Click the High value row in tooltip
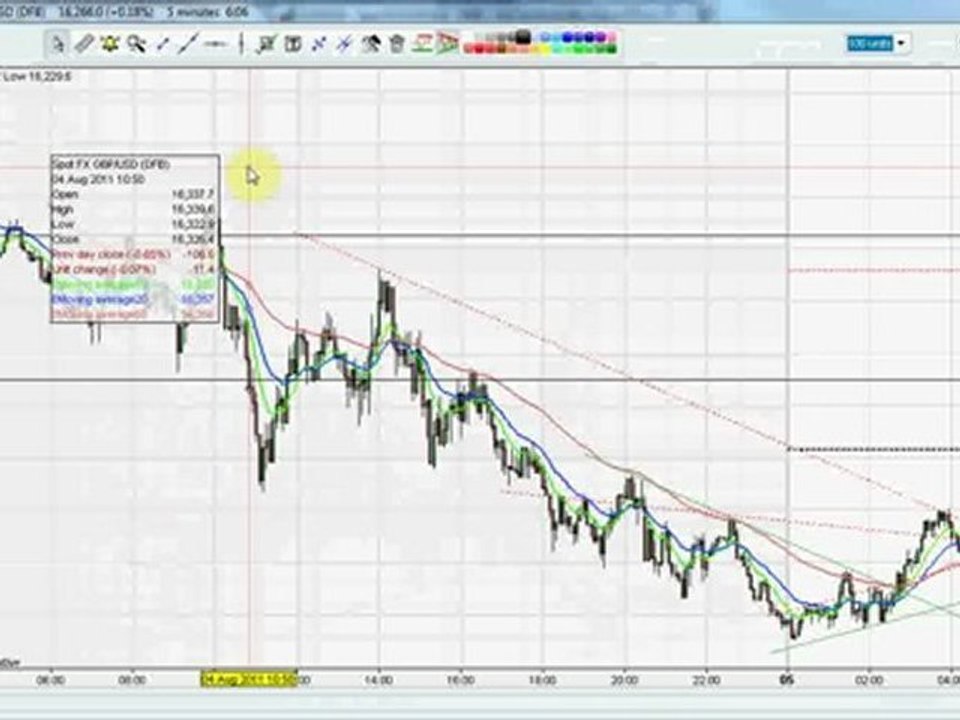960x720 pixels. click(133, 209)
